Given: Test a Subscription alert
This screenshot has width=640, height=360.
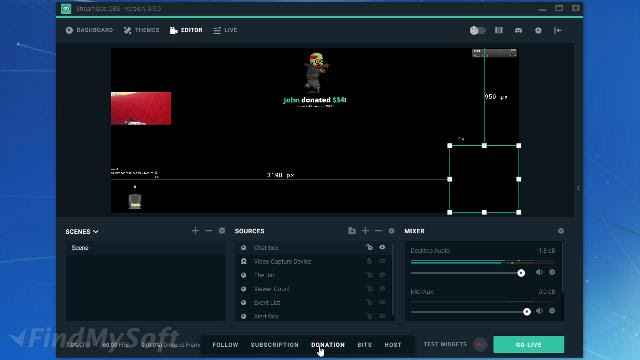Looking at the screenshot, I should [275, 345].
